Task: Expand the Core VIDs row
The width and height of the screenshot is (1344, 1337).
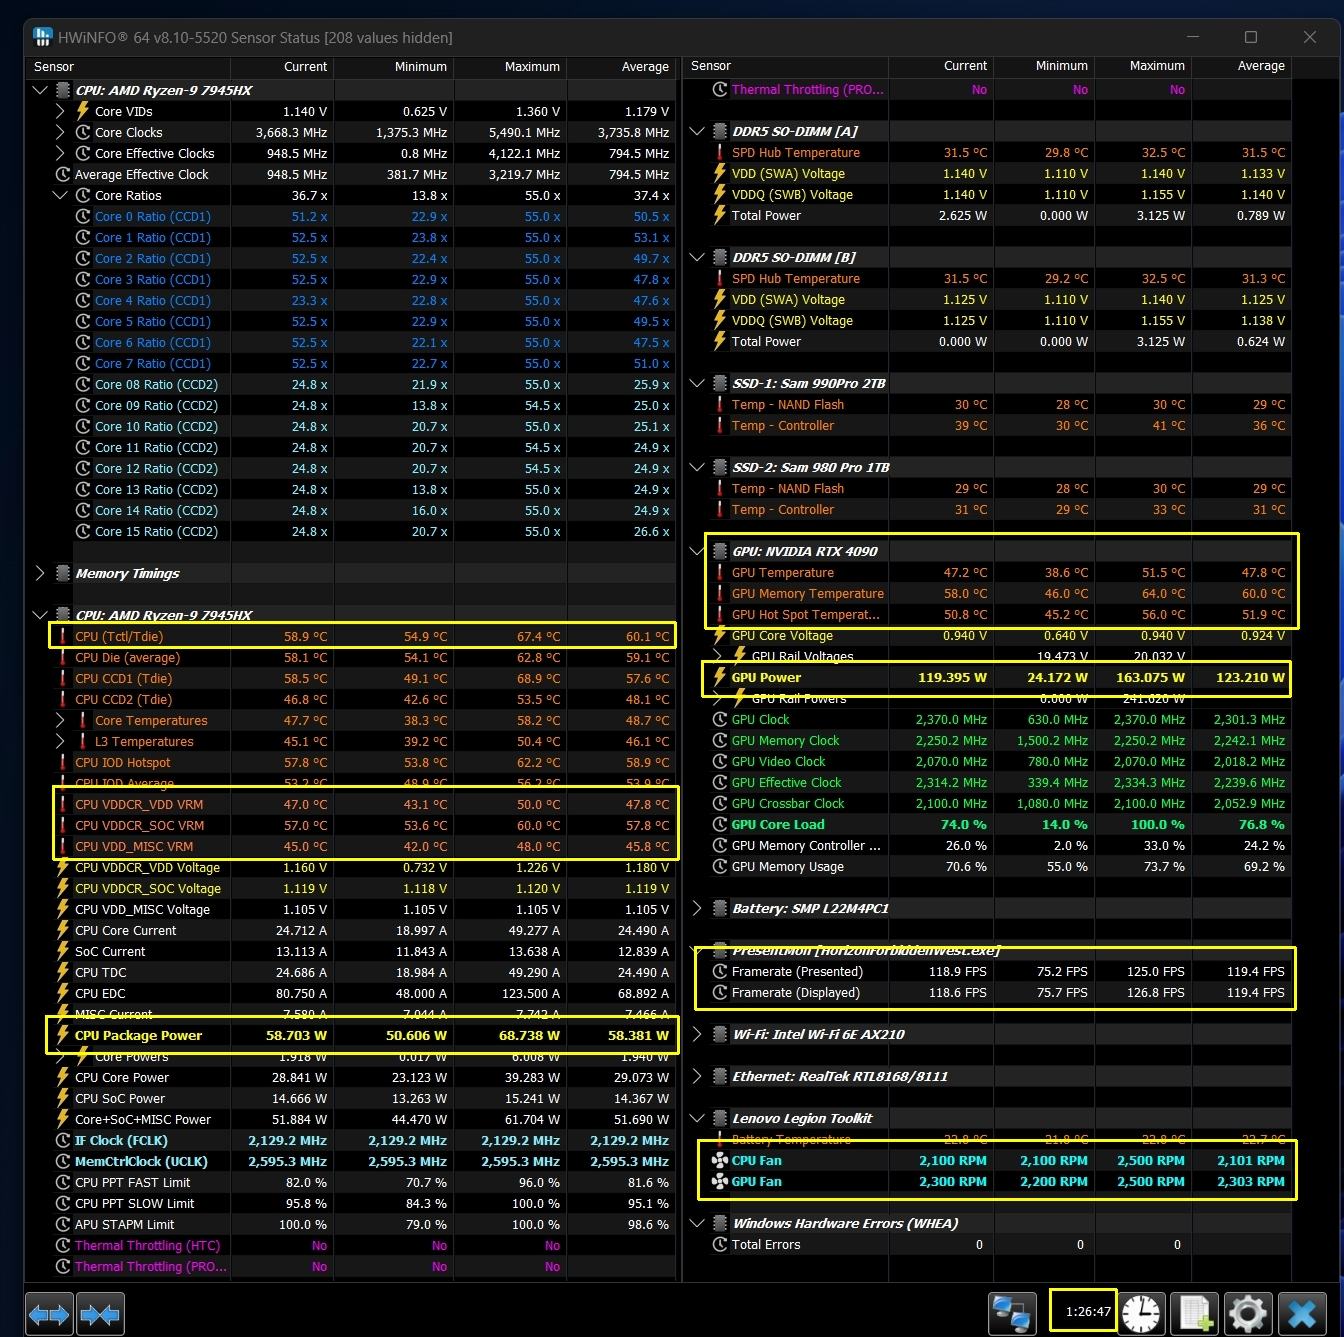Action: (60, 112)
